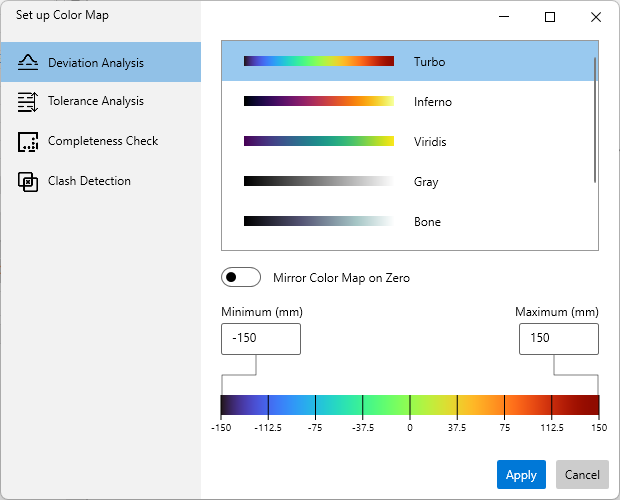The width and height of the screenshot is (620, 500).
Task: Click the Bone color map name
Action: 427,222
